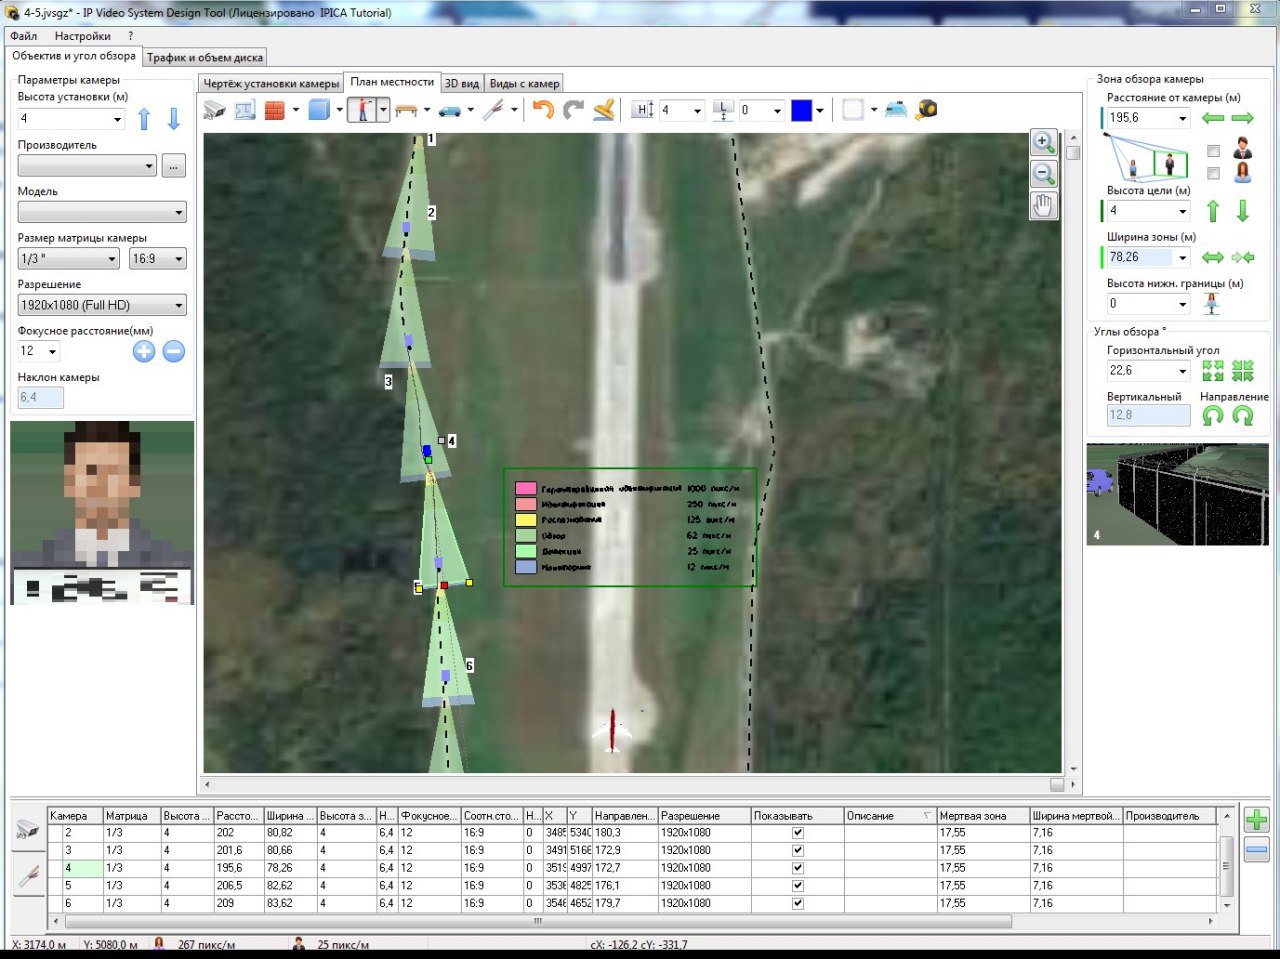Uncheck Показывать for camera 5 row
Viewport: 1280px width, 959px height.
[797, 885]
